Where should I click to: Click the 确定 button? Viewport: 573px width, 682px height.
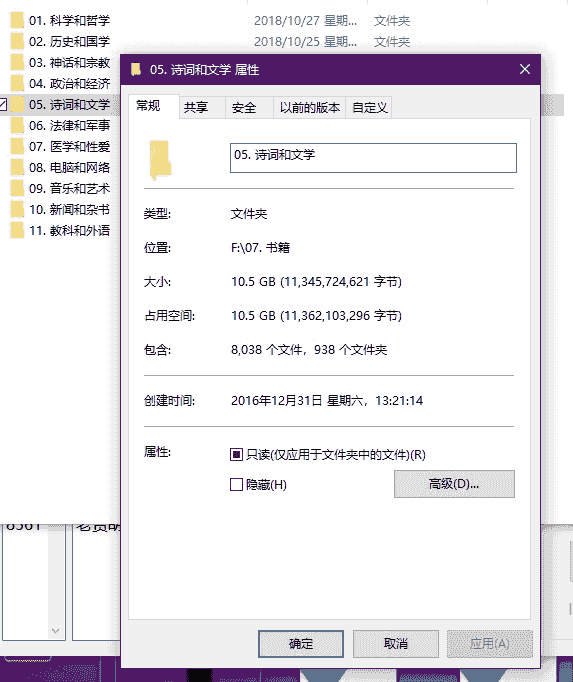click(301, 644)
